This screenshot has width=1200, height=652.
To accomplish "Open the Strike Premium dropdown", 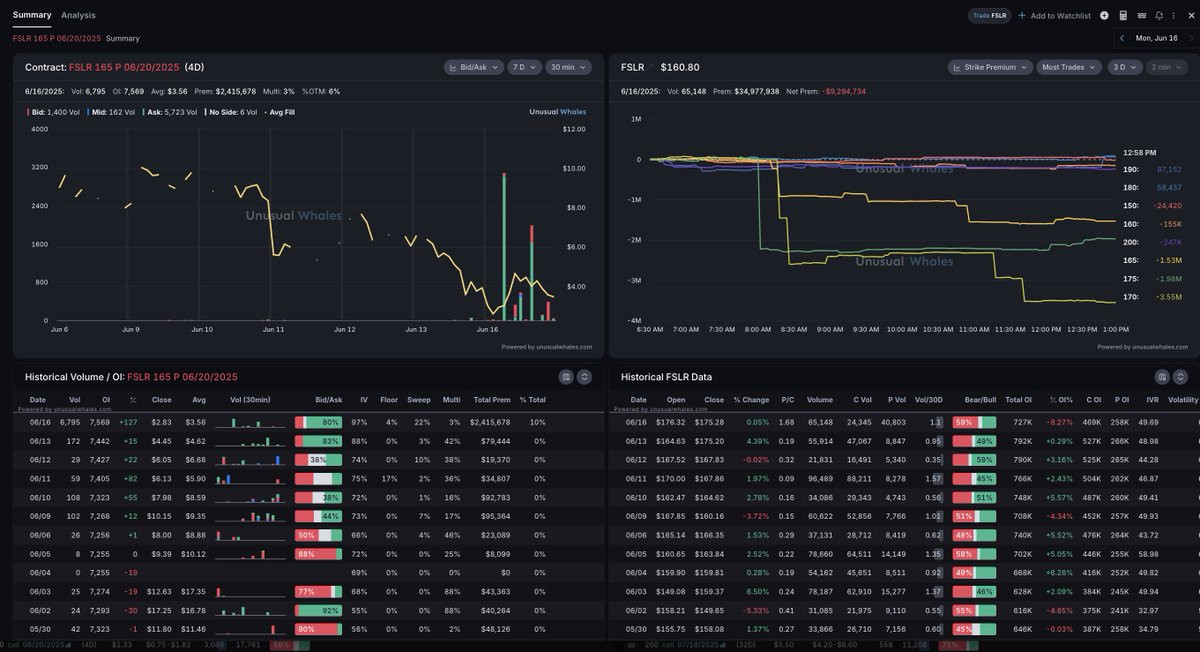I will (990, 67).
